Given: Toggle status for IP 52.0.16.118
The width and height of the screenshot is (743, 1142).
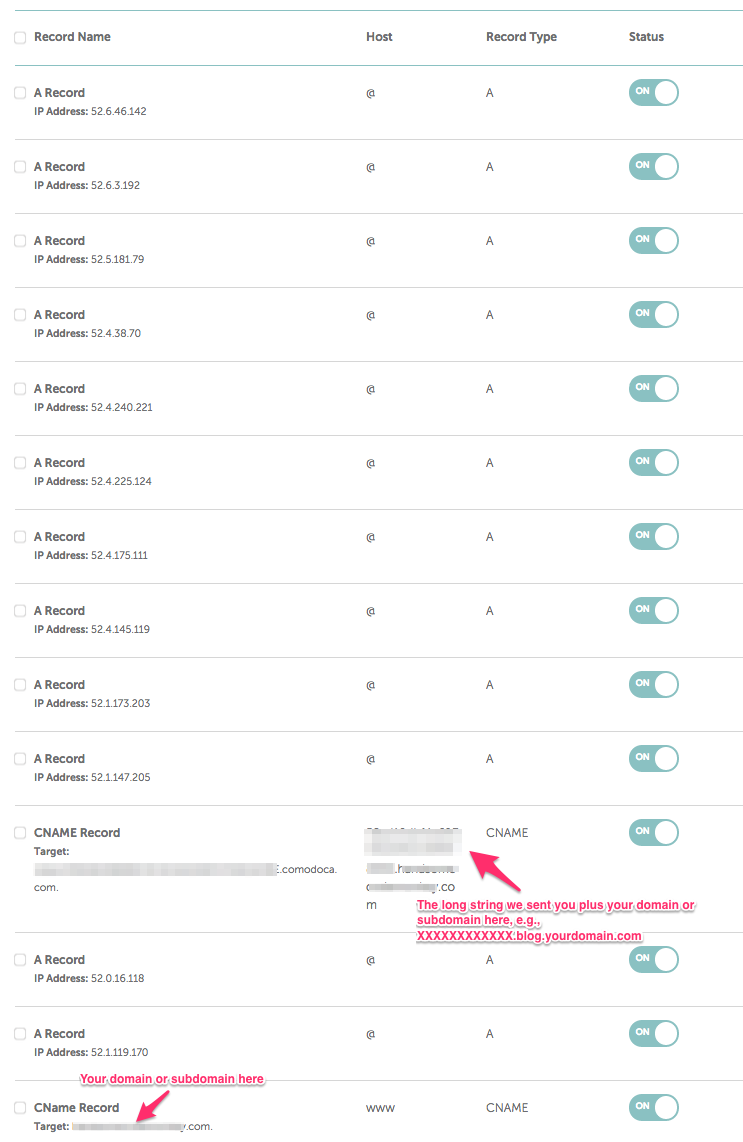Looking at the screenshot, I should (653, 959).
